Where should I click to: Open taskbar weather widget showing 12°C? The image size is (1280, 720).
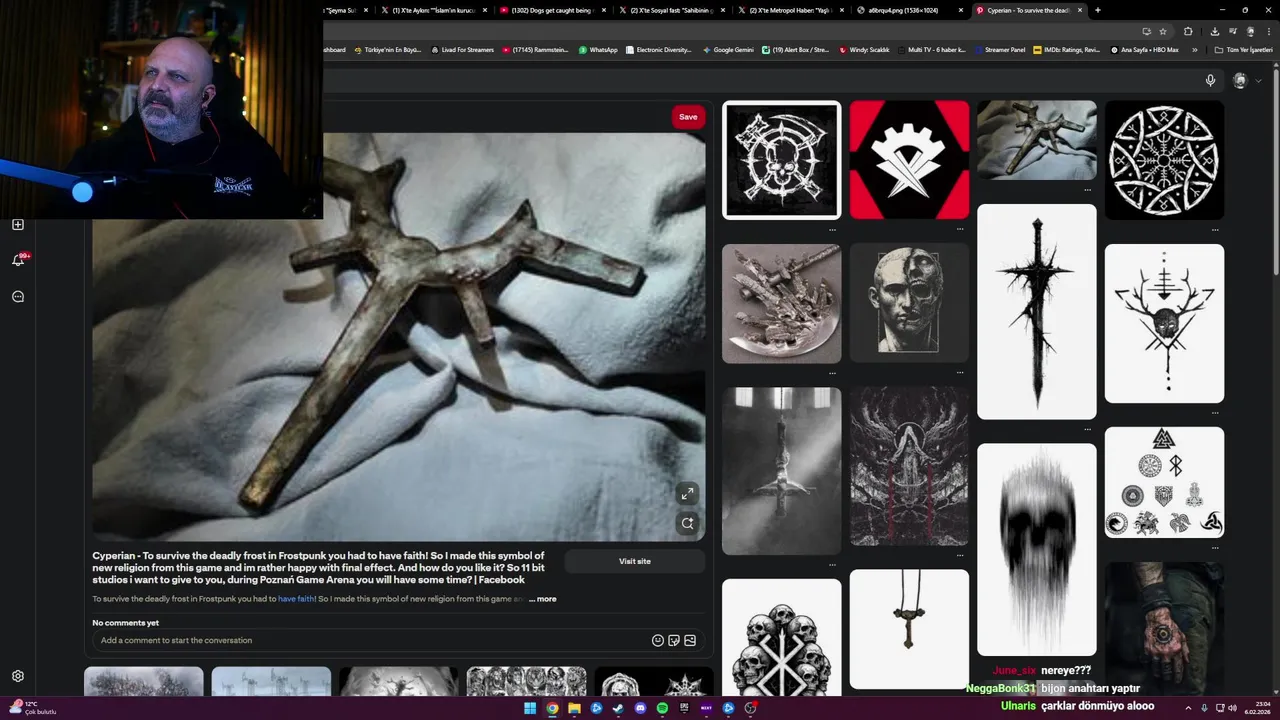pos(32,708)
